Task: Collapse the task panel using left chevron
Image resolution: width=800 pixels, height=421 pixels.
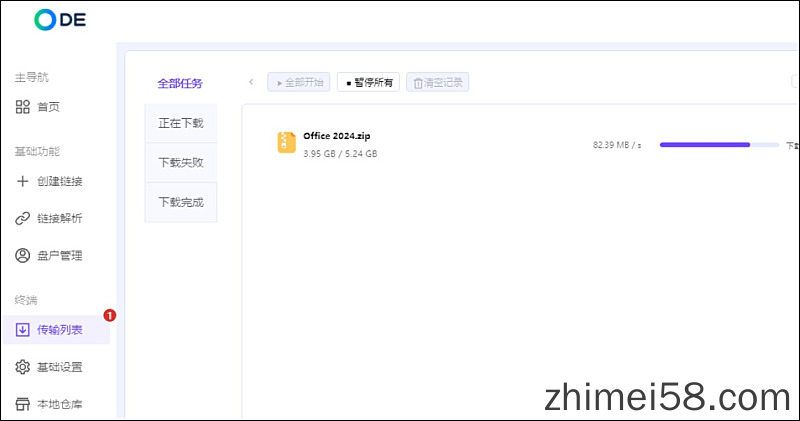Action: click(x=251, y=82)
